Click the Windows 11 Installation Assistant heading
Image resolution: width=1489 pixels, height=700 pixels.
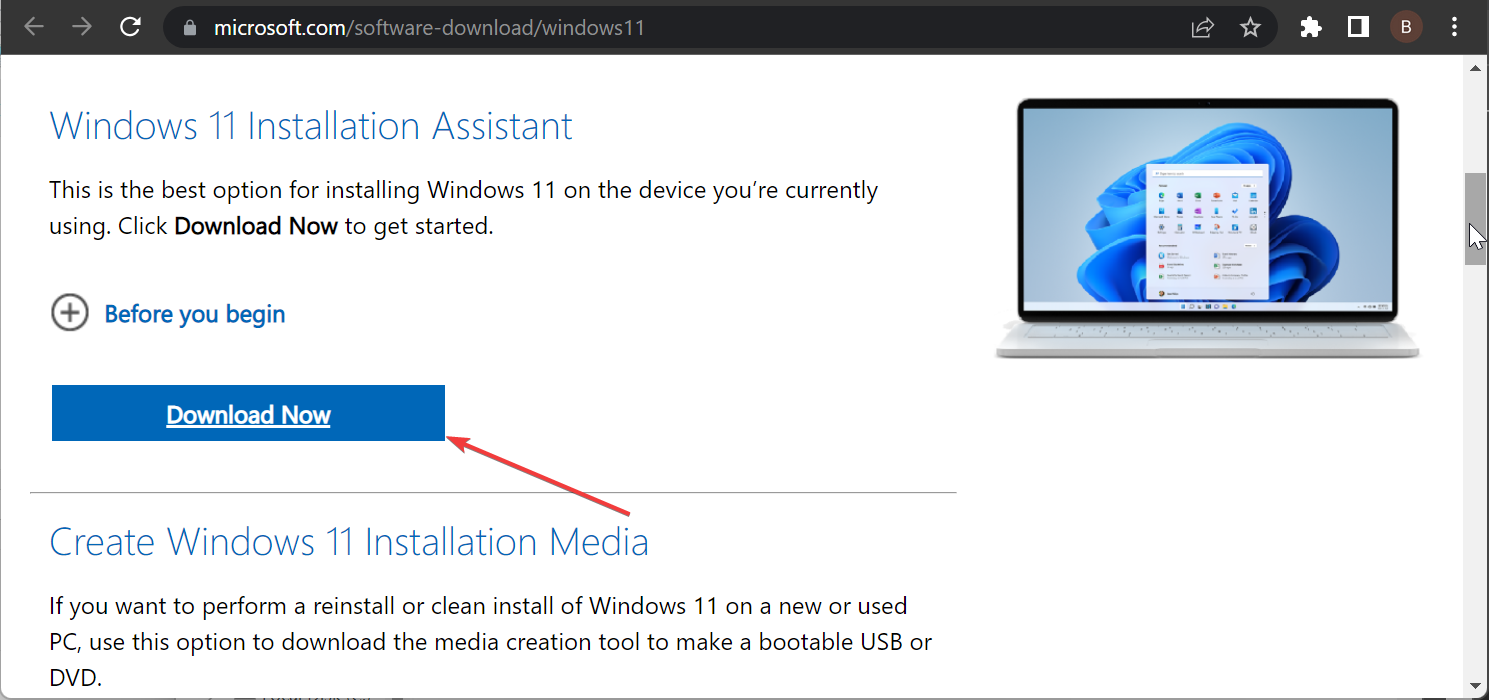[x=311, y=126]
